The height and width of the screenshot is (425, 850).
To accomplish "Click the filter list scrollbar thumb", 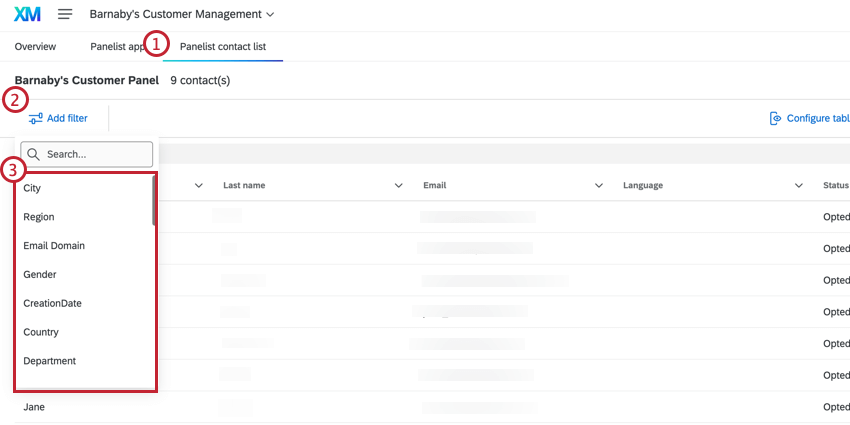I will point(154,201).
